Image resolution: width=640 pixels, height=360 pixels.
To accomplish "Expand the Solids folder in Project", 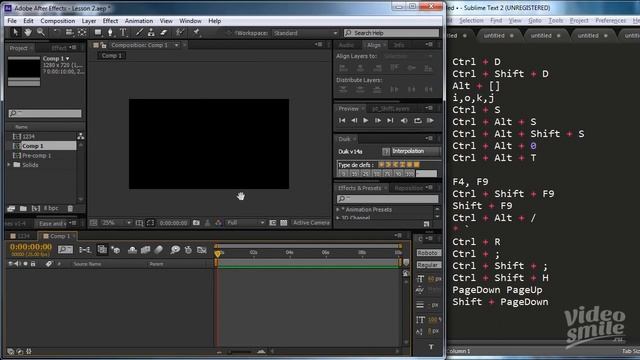I will (9, 165).
